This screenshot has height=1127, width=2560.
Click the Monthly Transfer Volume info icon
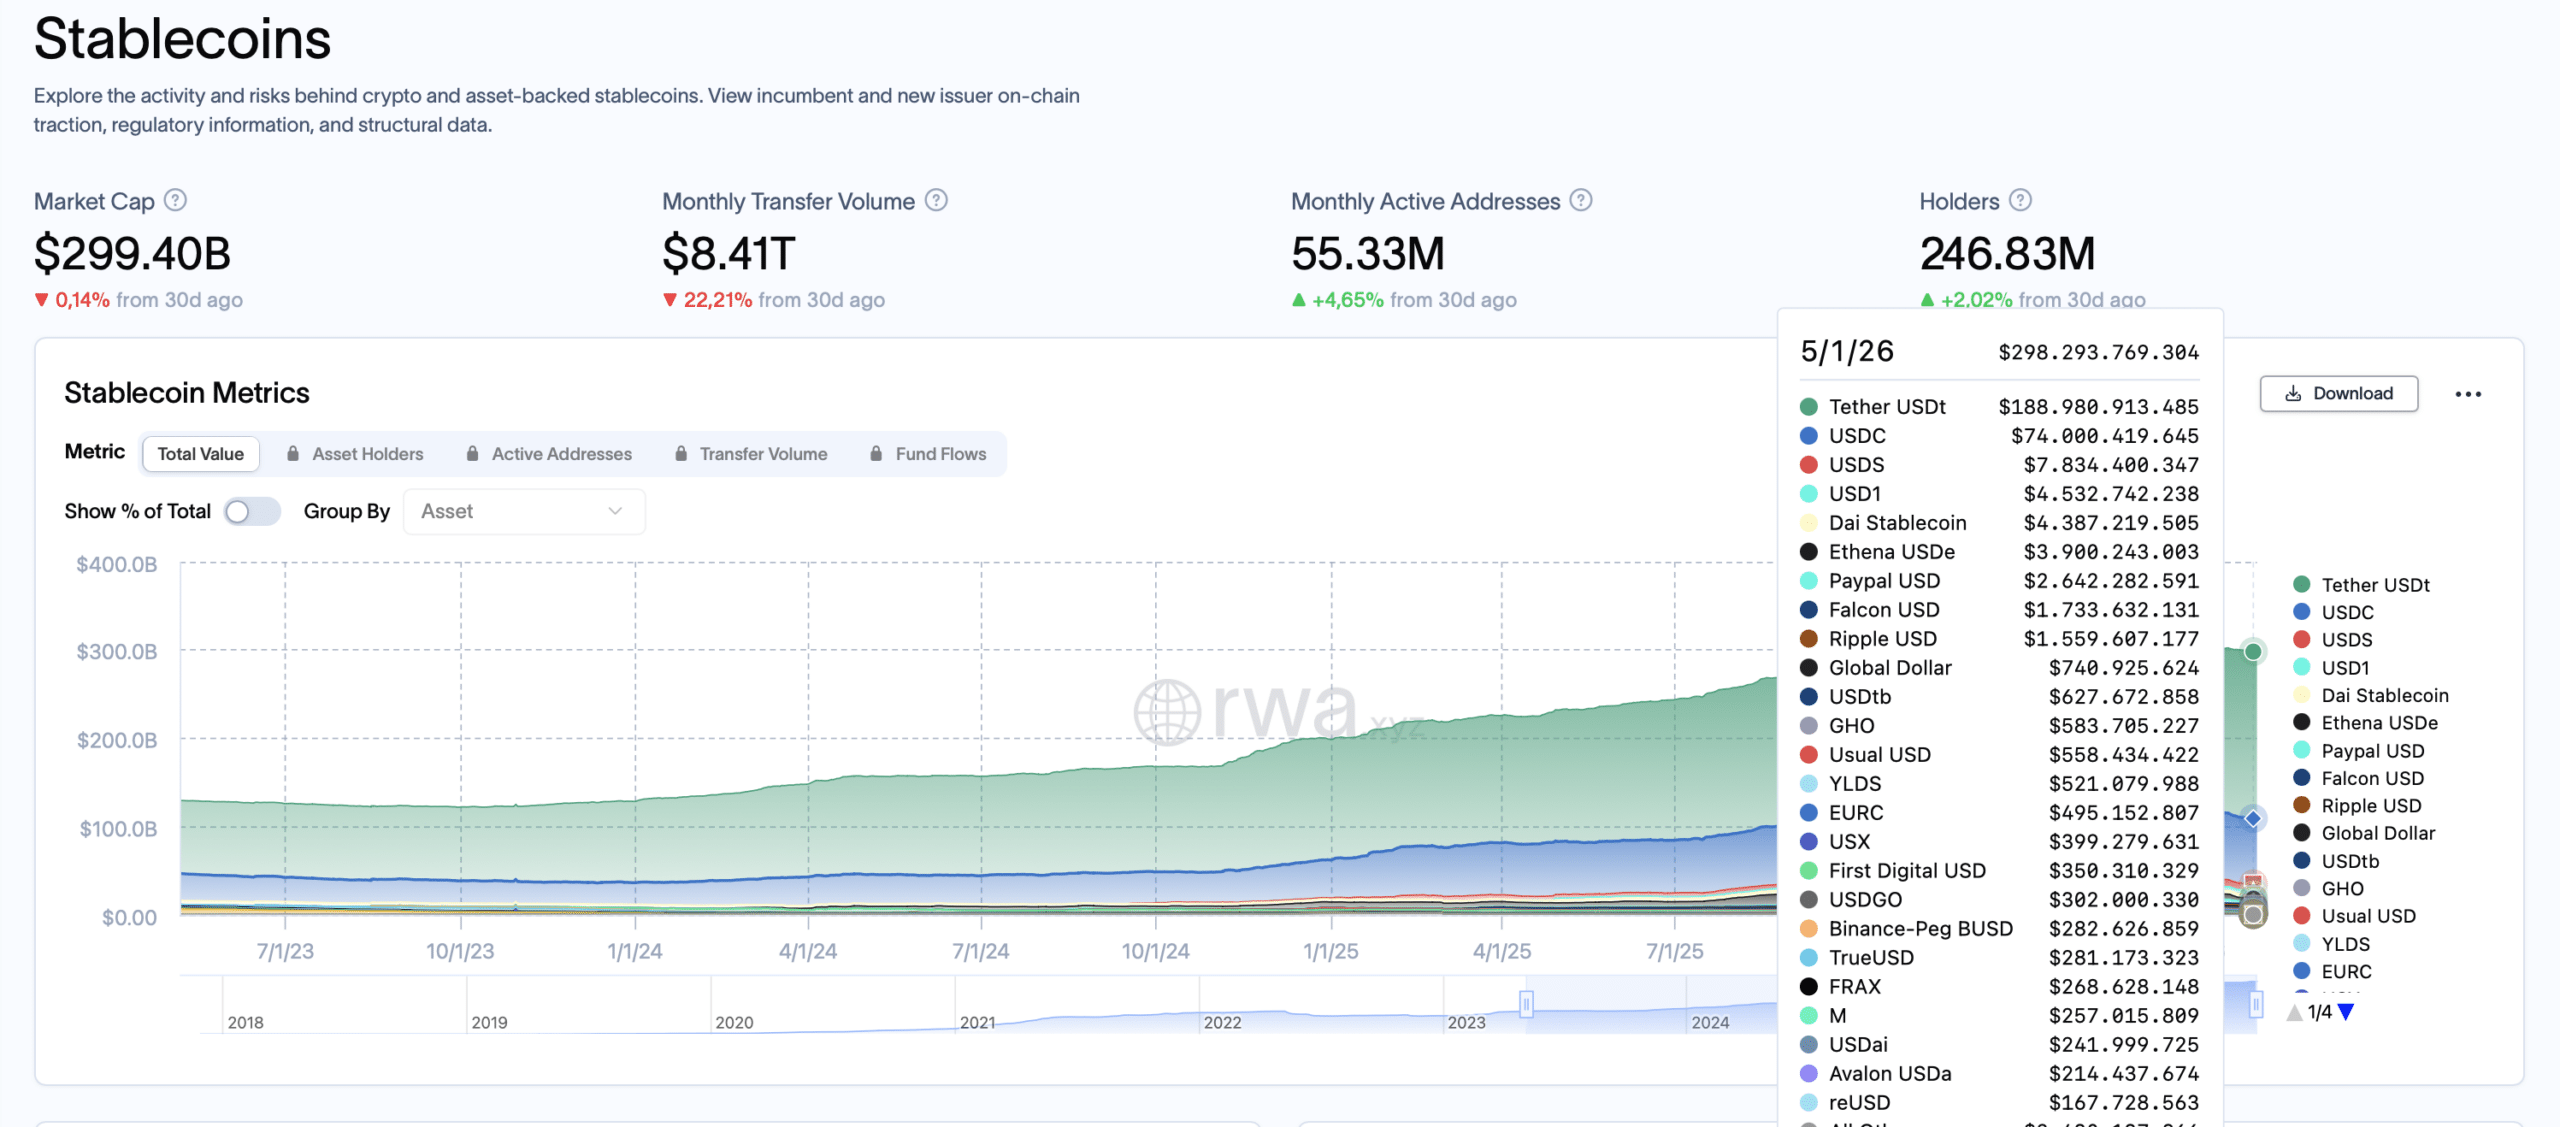(936, 200)
